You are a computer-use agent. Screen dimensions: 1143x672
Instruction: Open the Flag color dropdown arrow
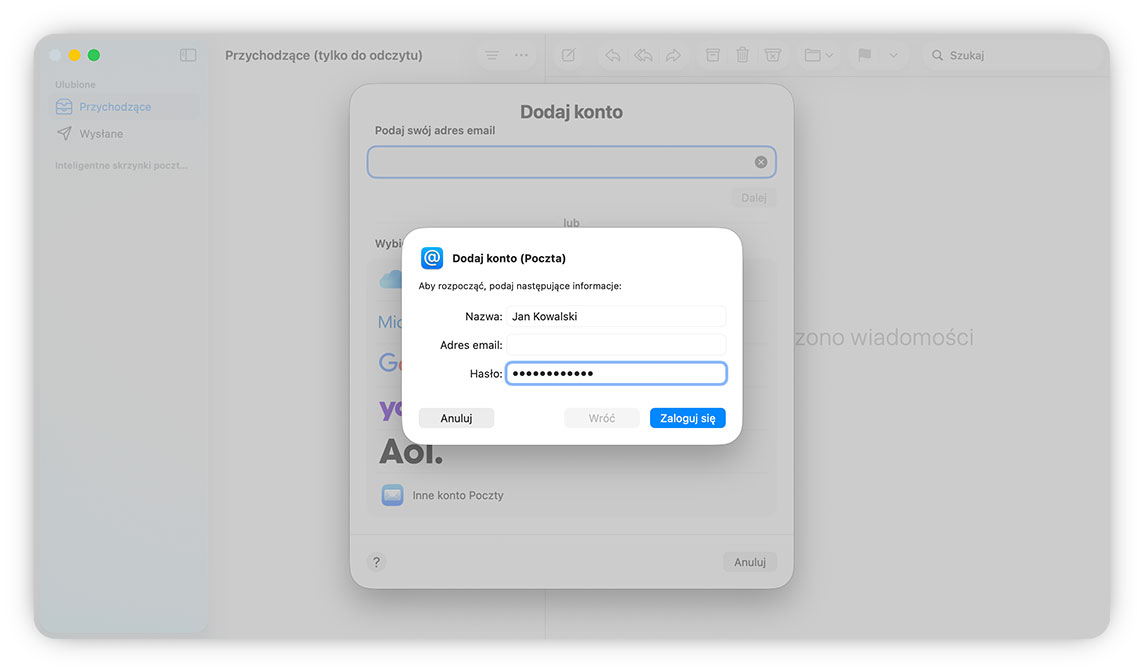893,55
